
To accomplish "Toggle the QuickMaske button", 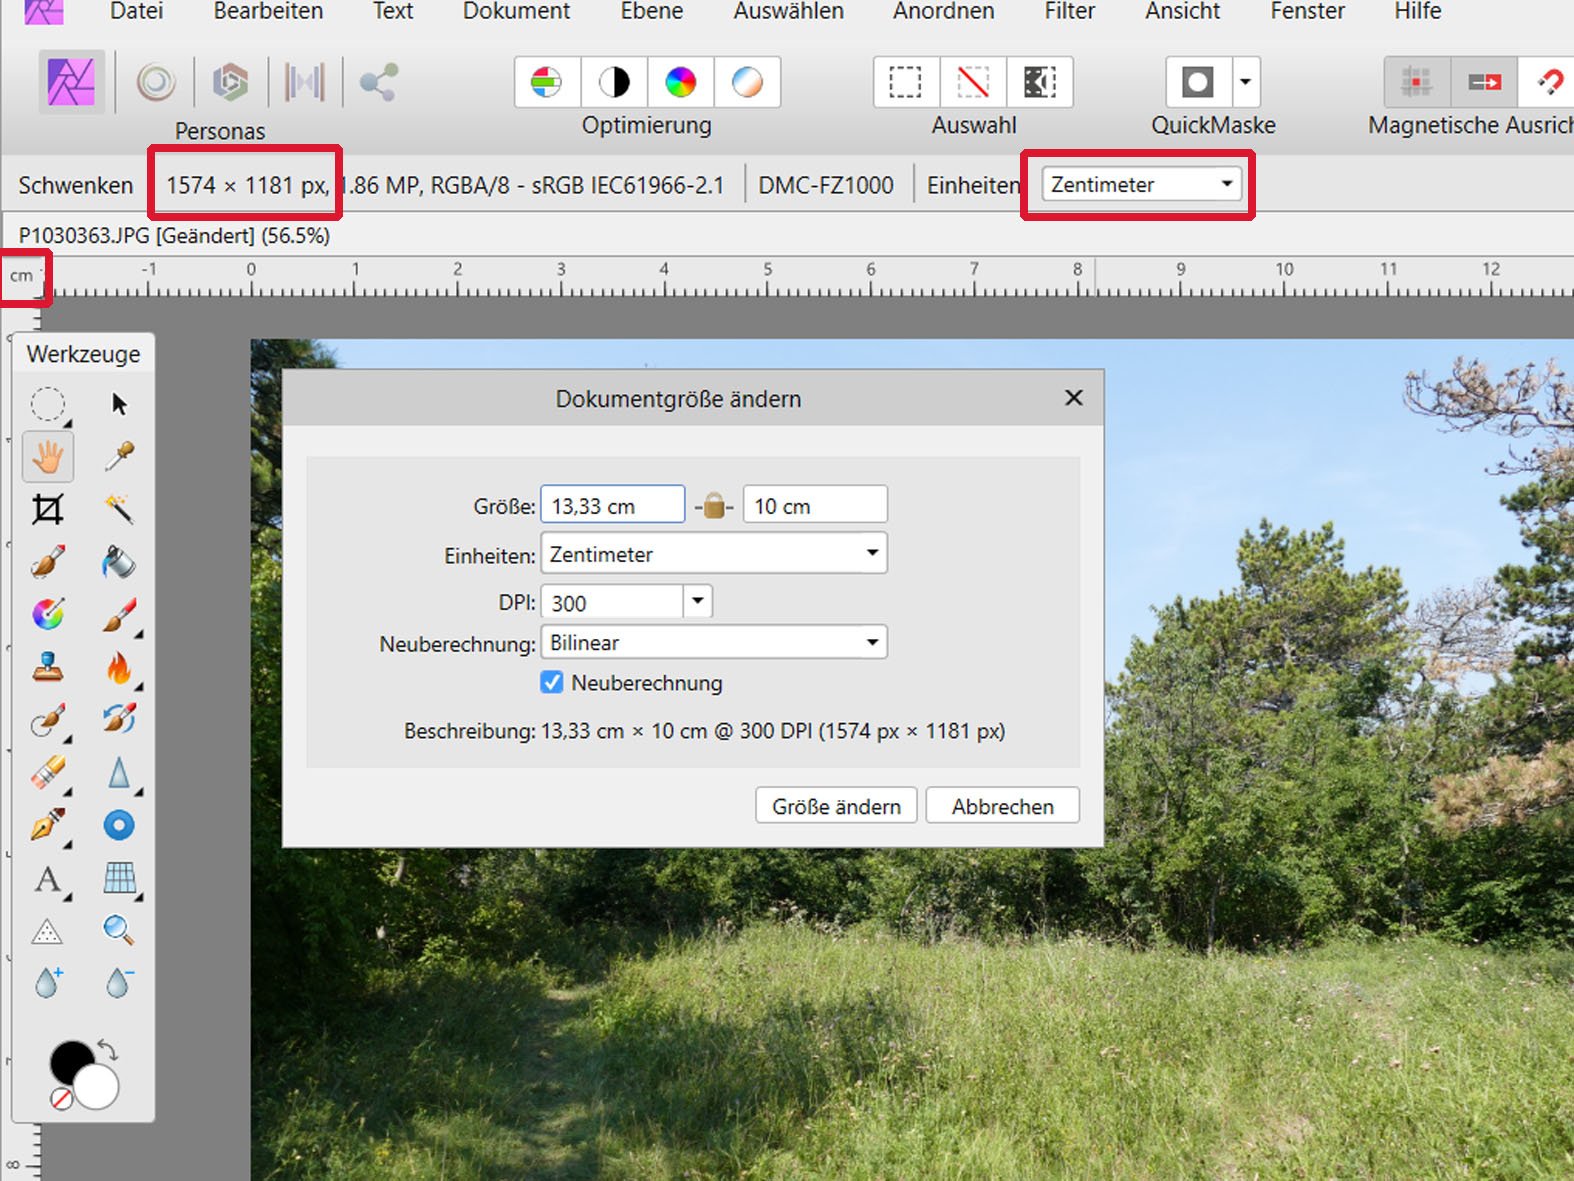I will point(1198,82).
